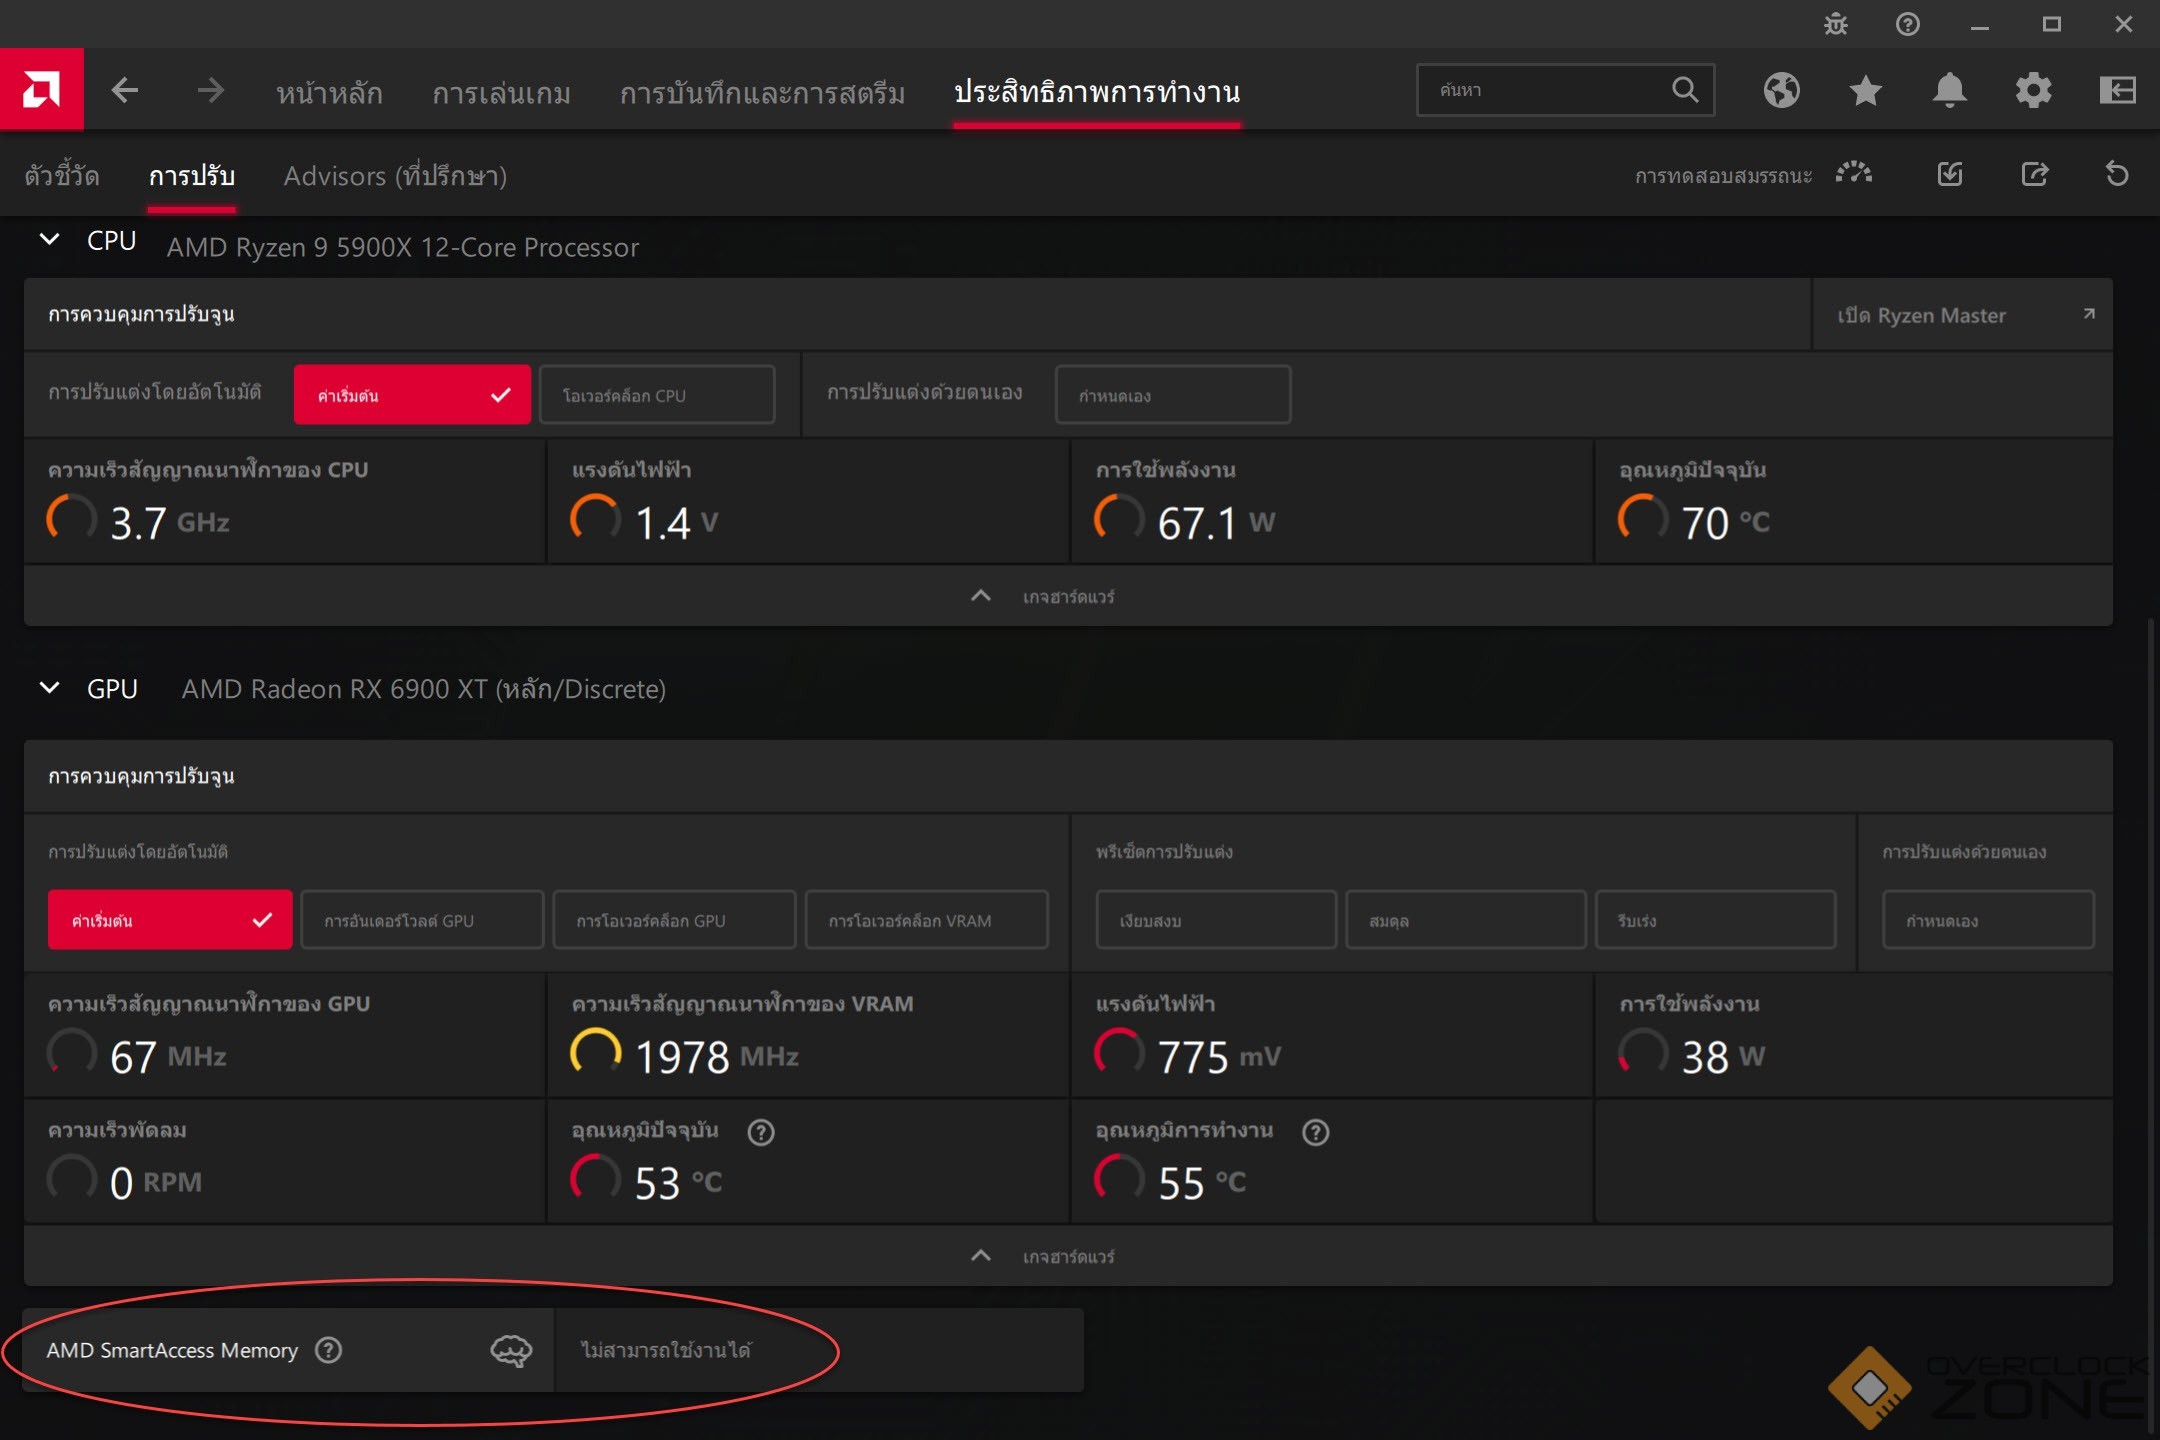Open notifications bell icon
The height and width of the screenshot is (1440, 2160).
tap(1949, 90)
